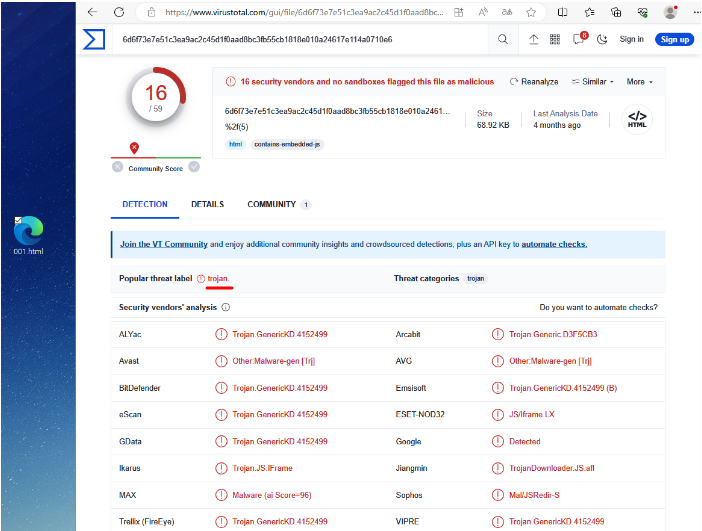Click the ESET-NOD32 JS/Iframe.LX result
702x531 pixels.
pos(531,415)
